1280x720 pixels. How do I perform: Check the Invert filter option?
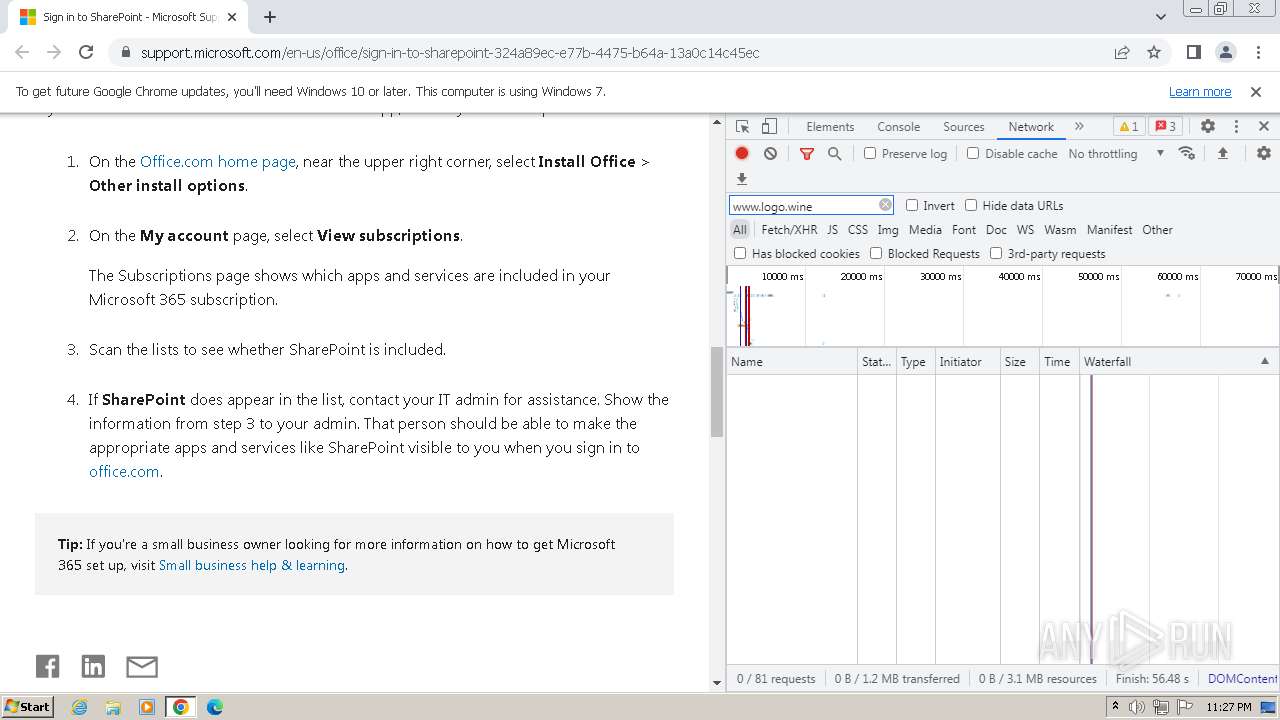(912, 205)
